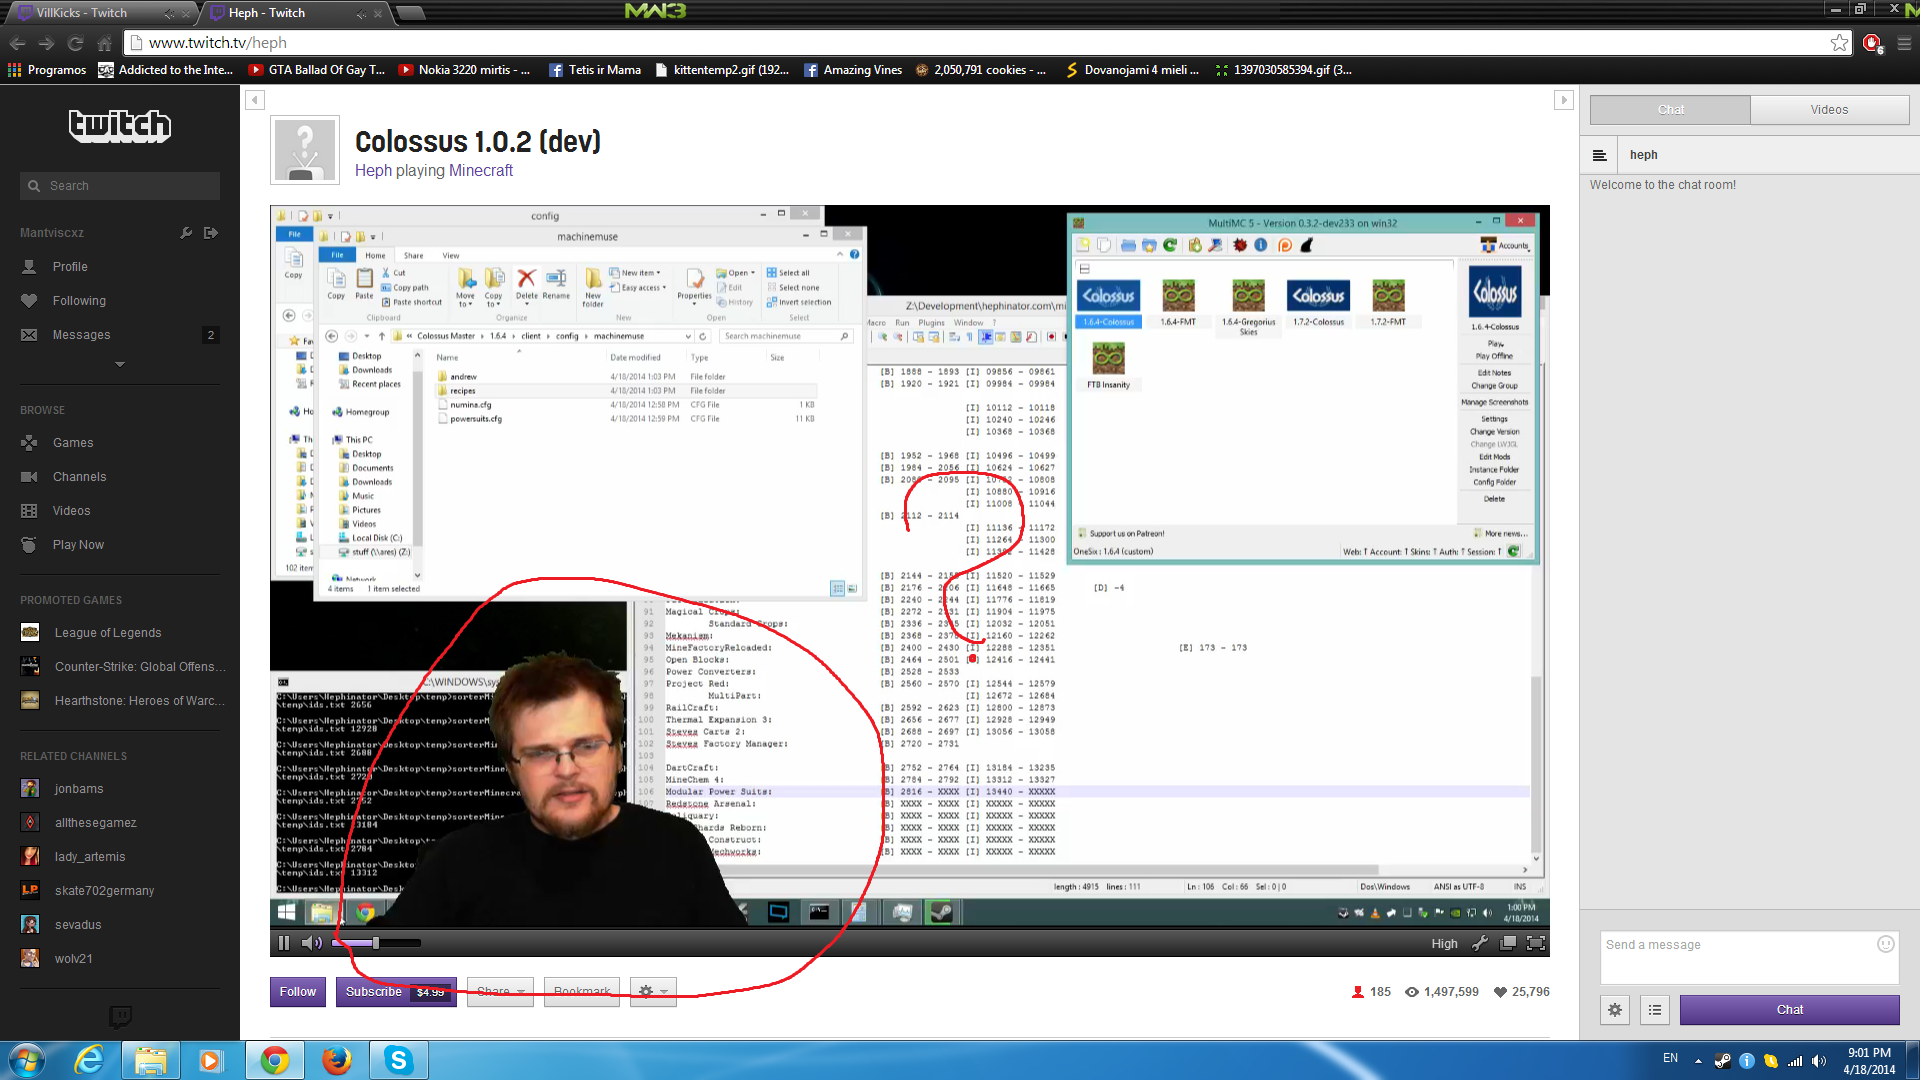Screen dimensions: 1920x1080
Task: Open the gear dropdown below player
Action: [x=653, y=992]
